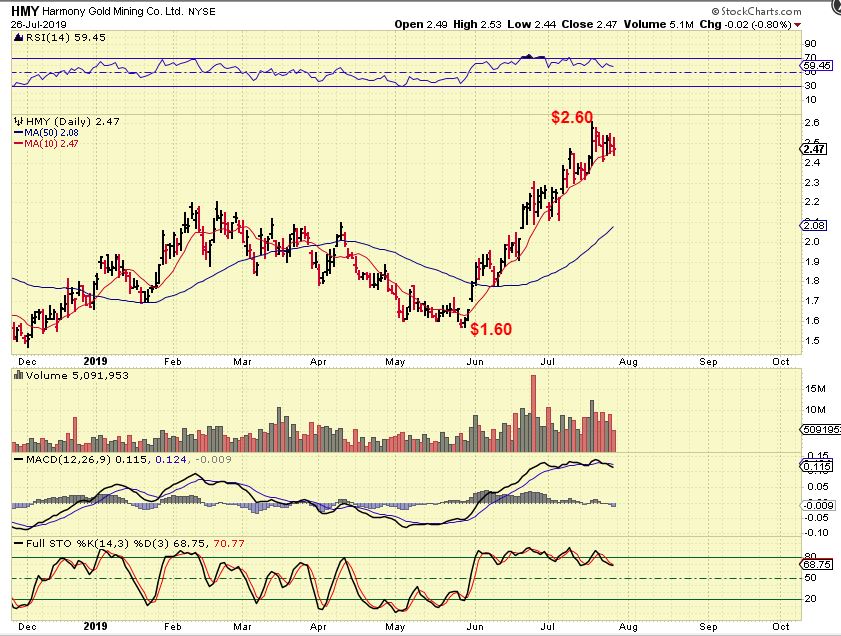Click the 2.08 moving average tag
841x636 pixels.
pyautogui.click(x=814, y=225)
